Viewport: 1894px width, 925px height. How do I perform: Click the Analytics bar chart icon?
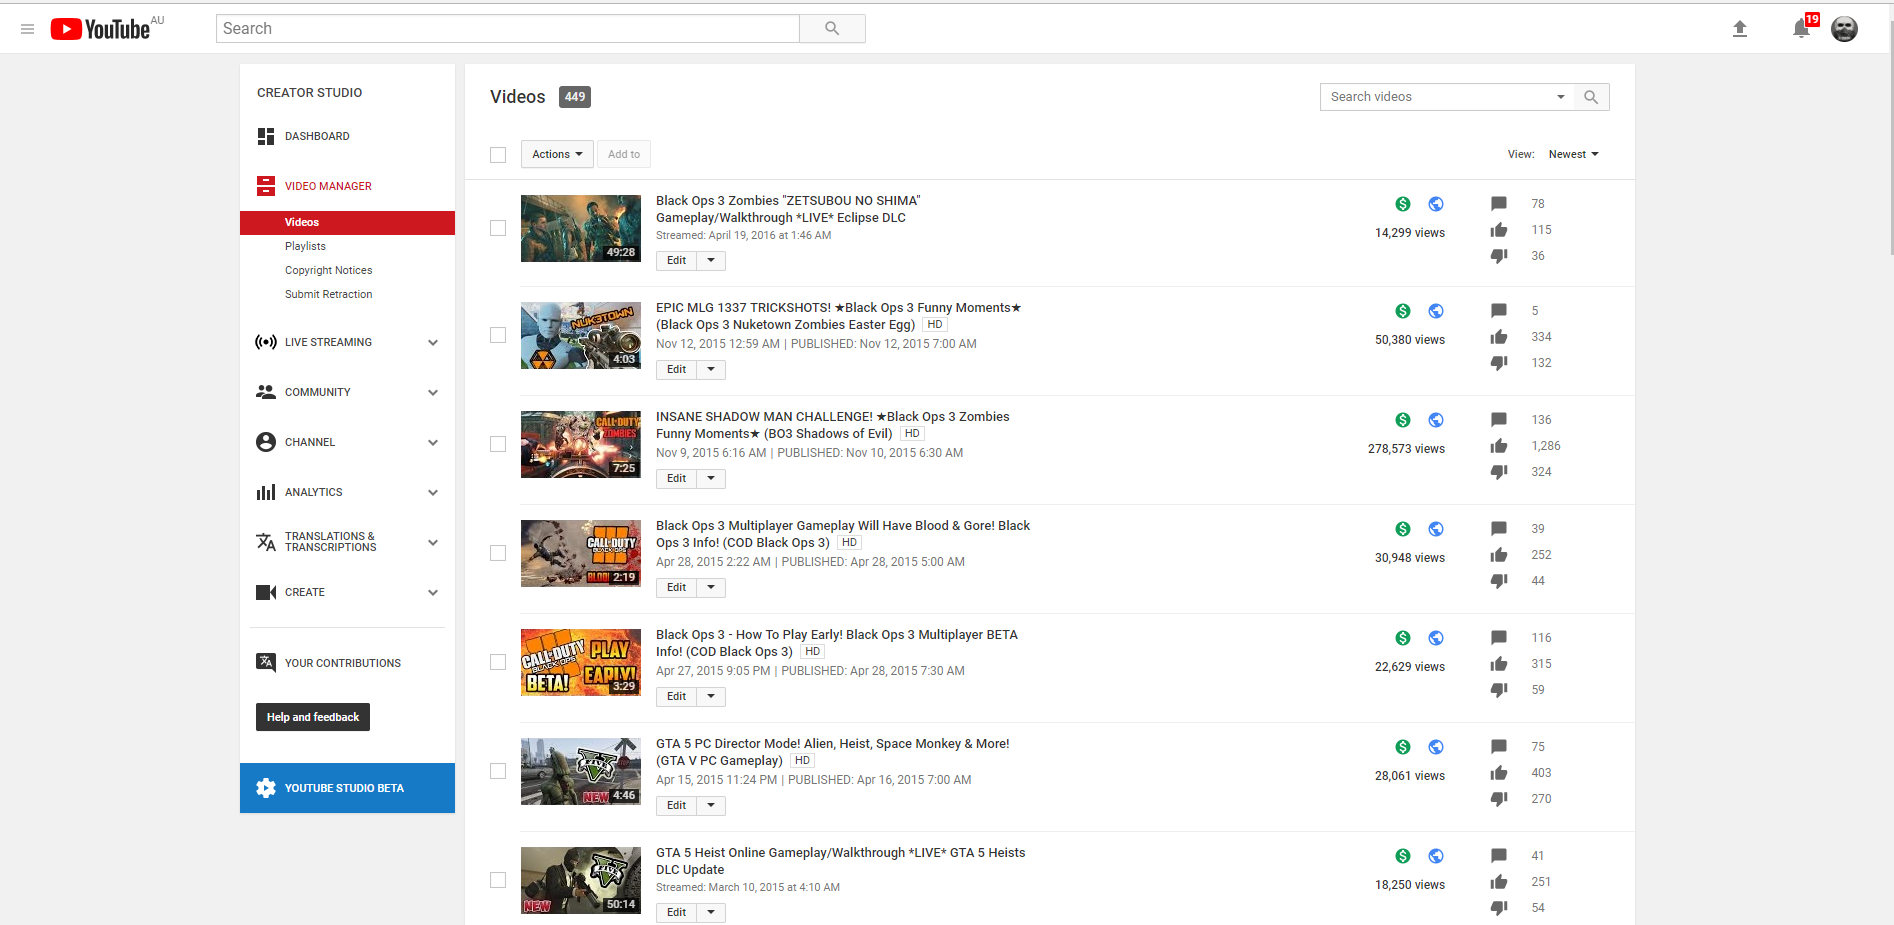(266, 492)
